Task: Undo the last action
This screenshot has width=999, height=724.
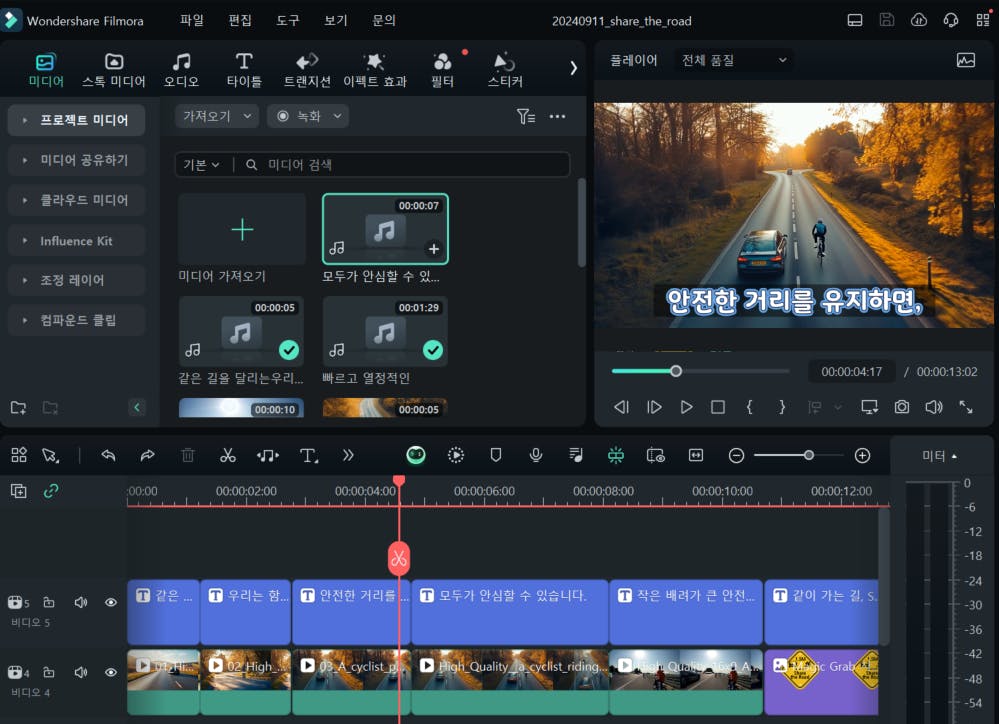Action: (x=108, y=455)
